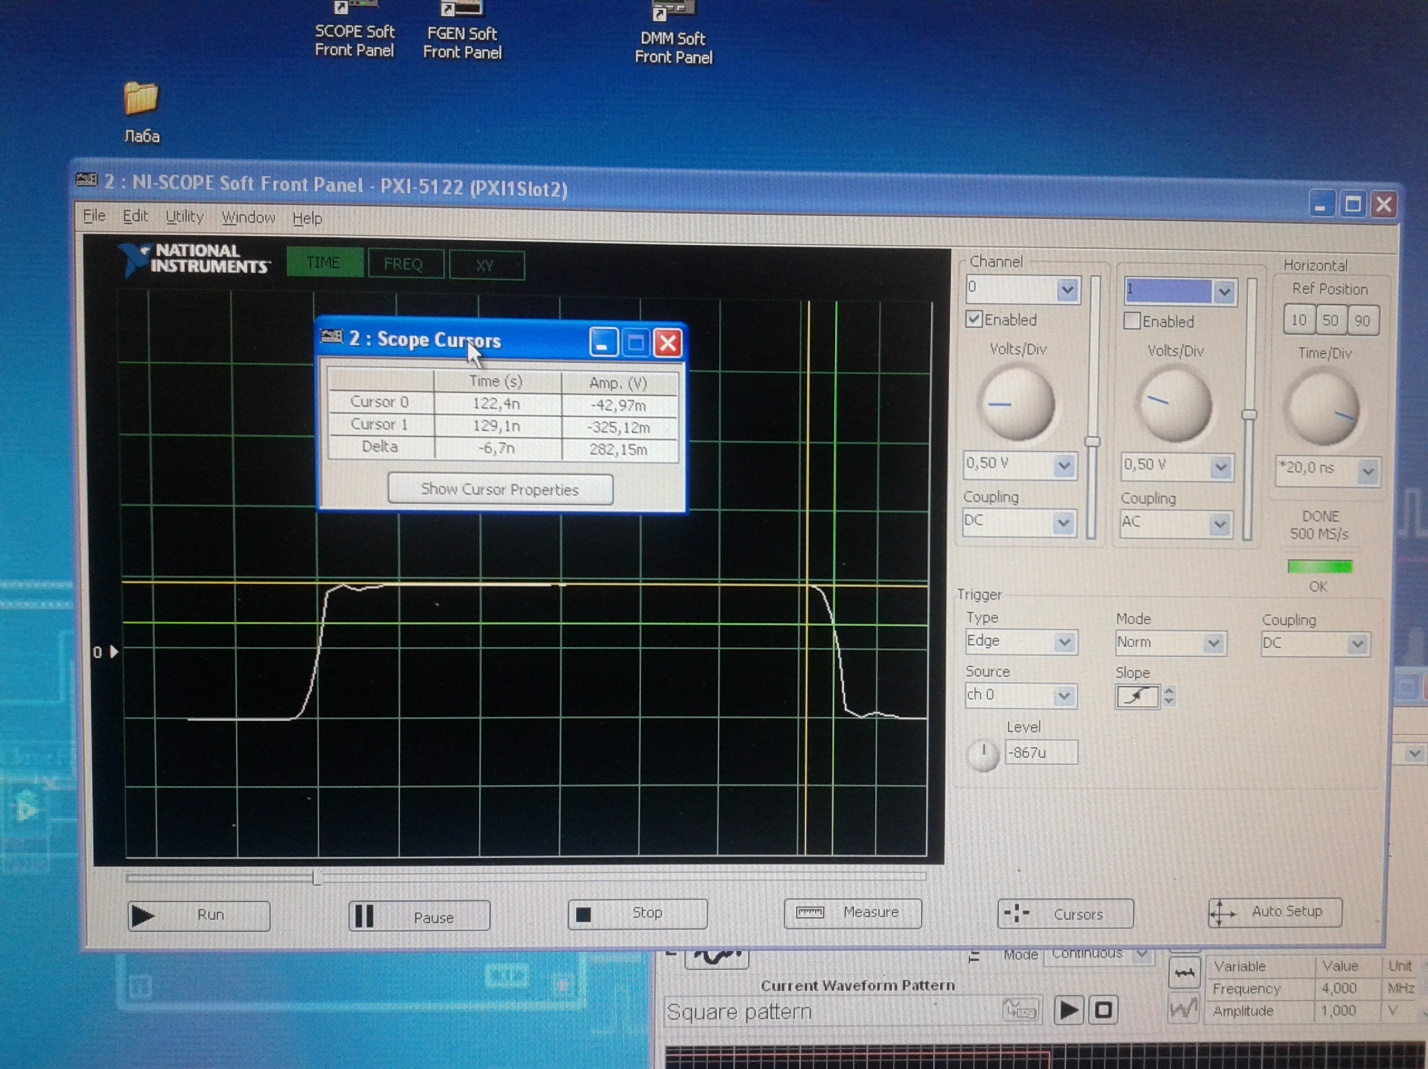Click the Run play icon
Image resolution: width=1428 pixels, height=1069 pixels.
[x=143, y=915]
